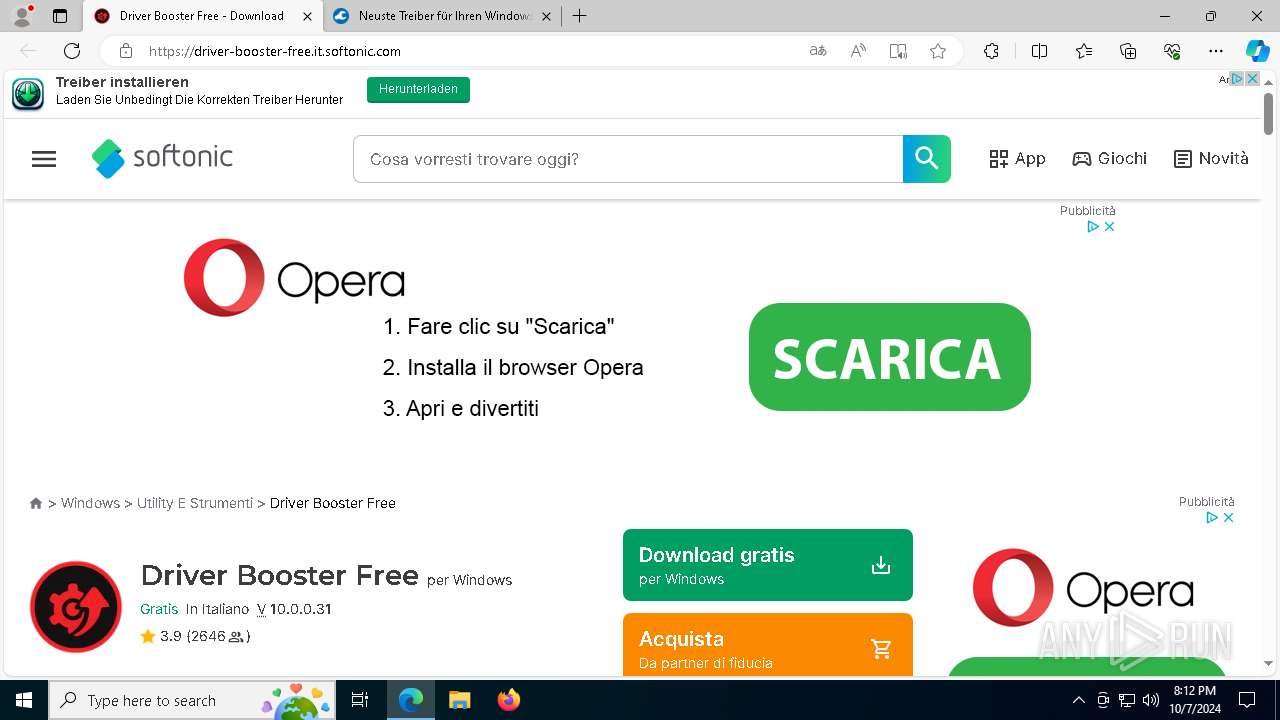Open the taskbar clock and date
Screen dimensions: 1280x720
[1195, 700]
